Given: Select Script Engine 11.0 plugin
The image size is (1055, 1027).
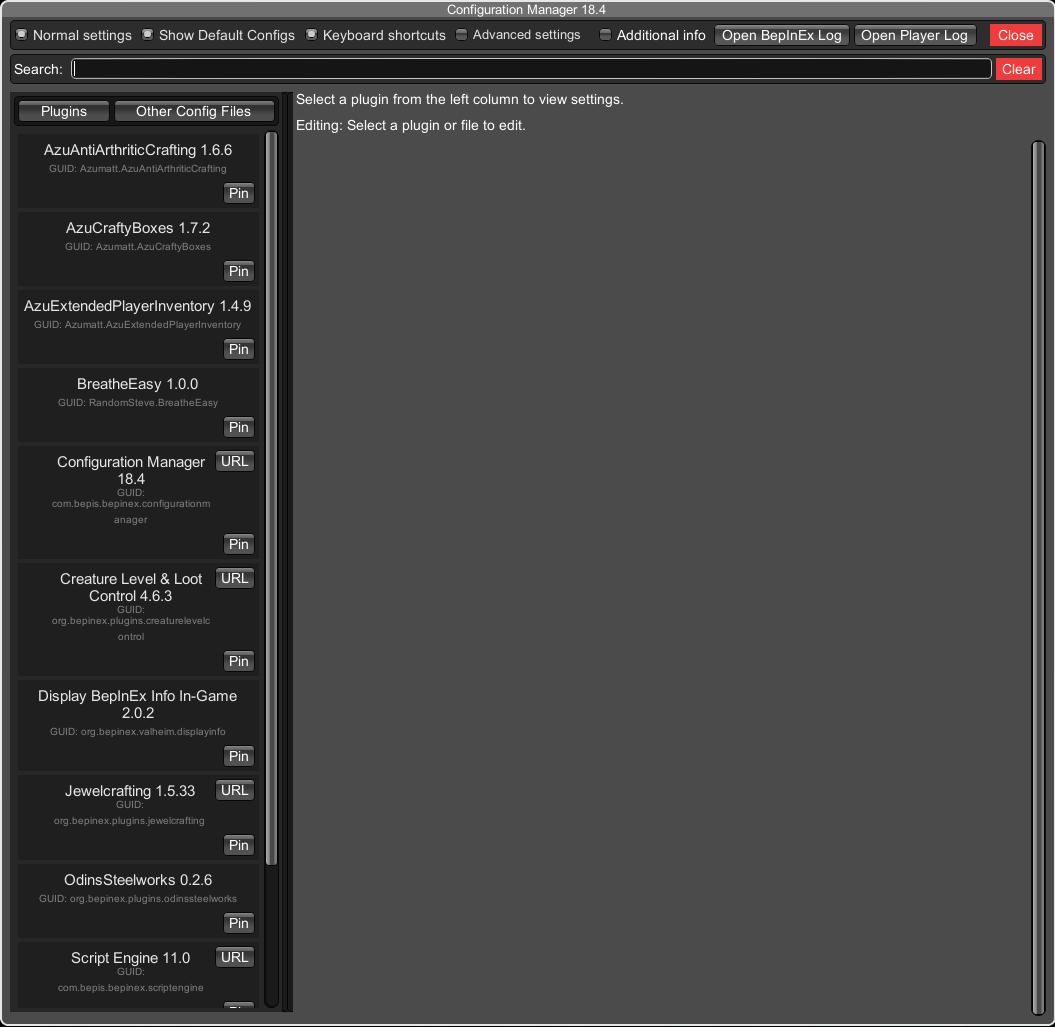Looking at the screenshot, I should (131, 958).
